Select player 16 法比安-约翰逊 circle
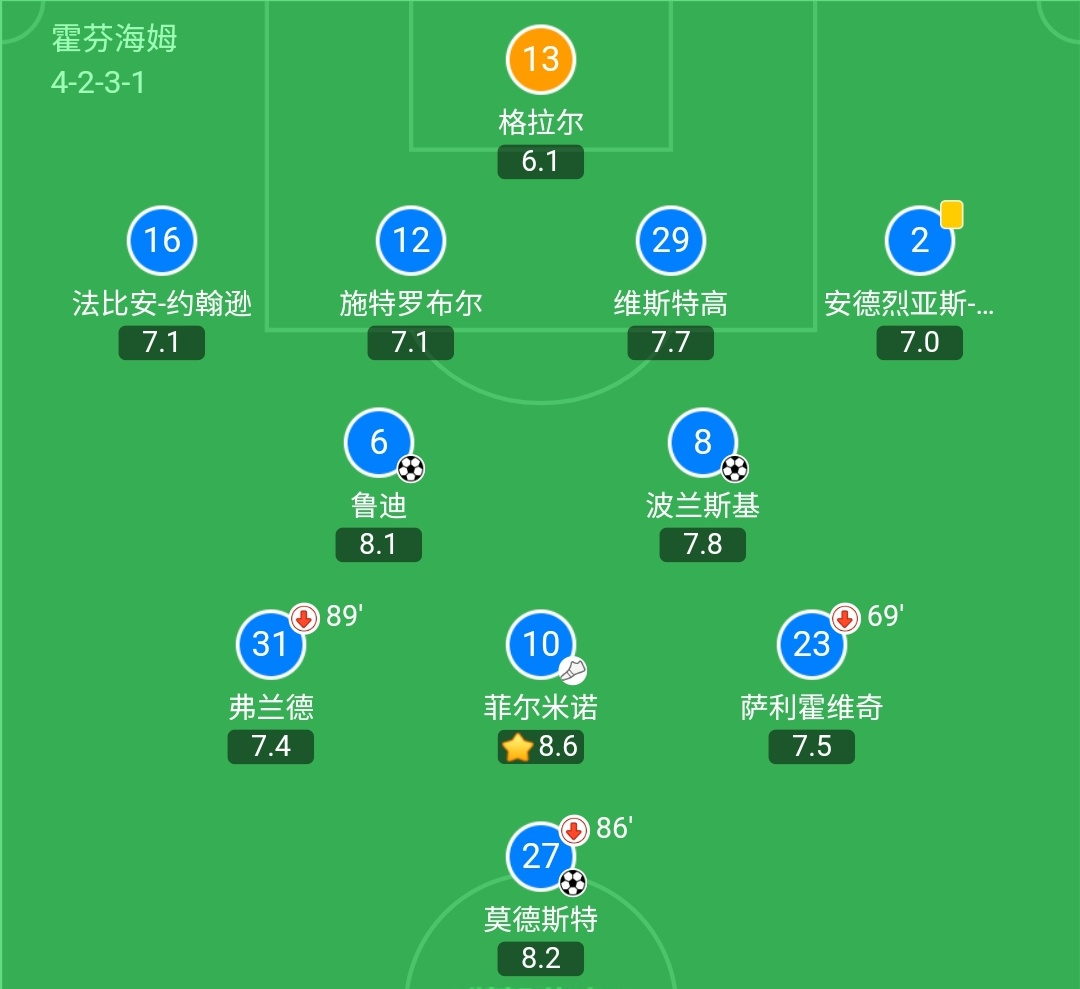This screenshot has height=989, width=1080. 162,240
